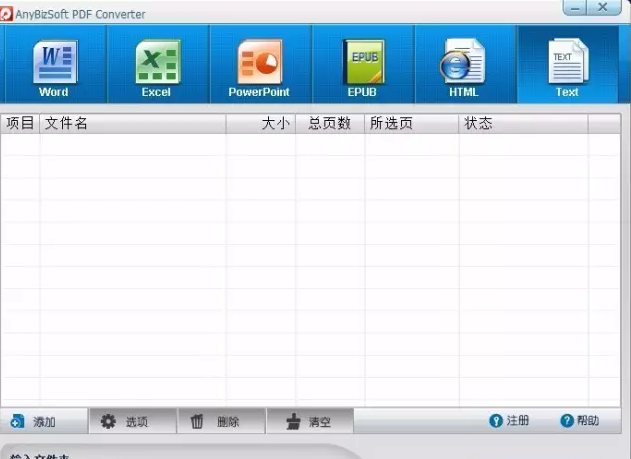This screenshot has width=631, height=459.
Task: Choose the Excel output format icon
Action: 157,64
